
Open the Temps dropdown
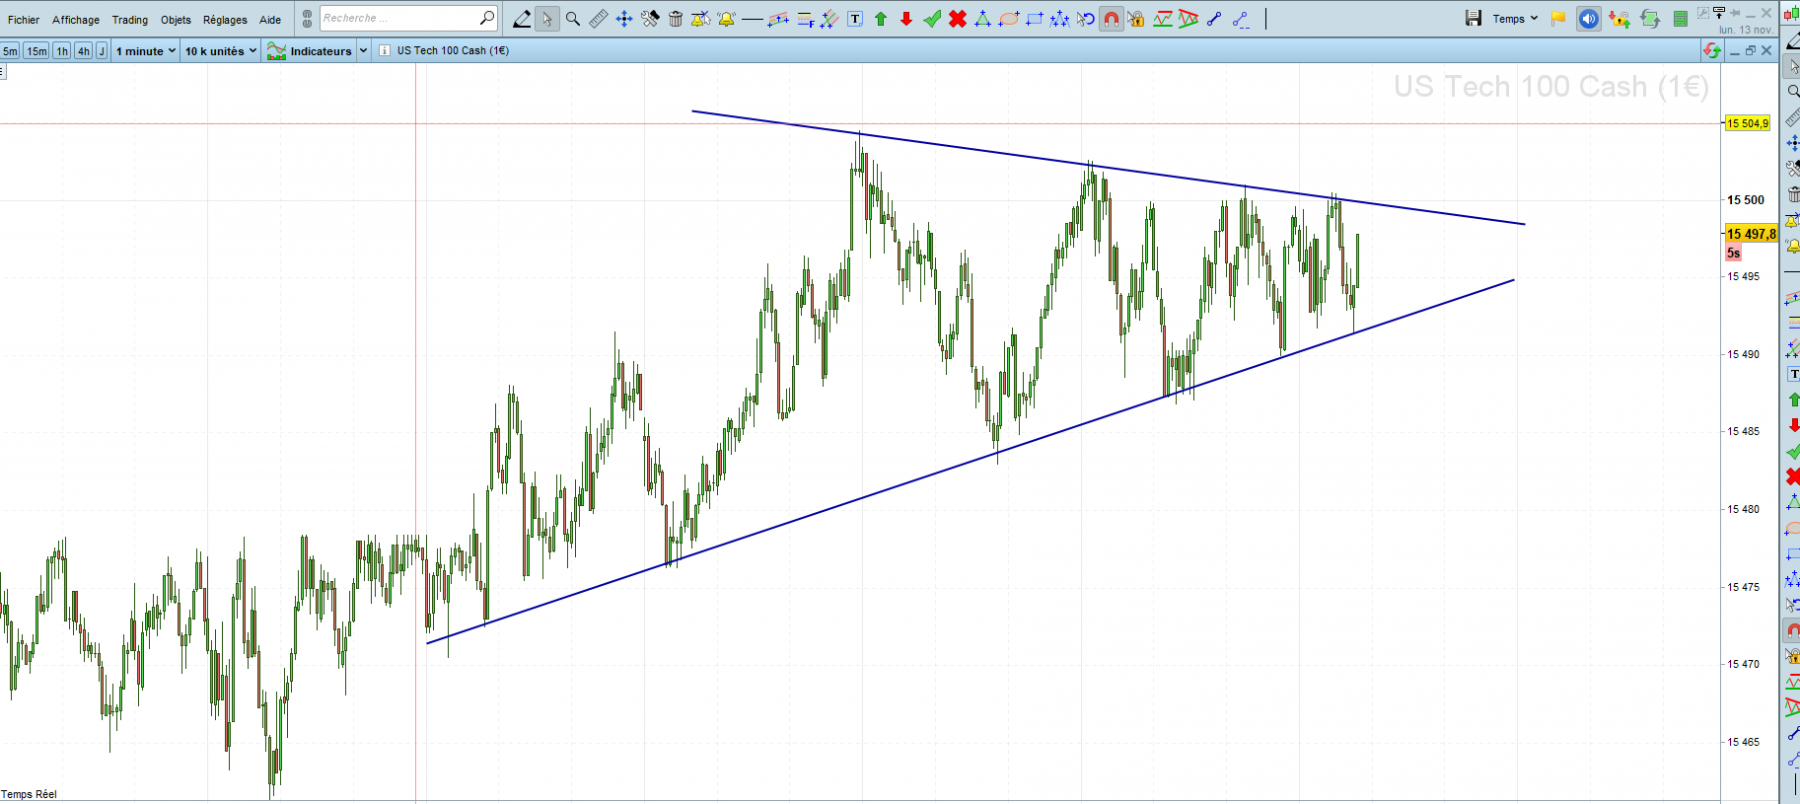pos(1515,18)
